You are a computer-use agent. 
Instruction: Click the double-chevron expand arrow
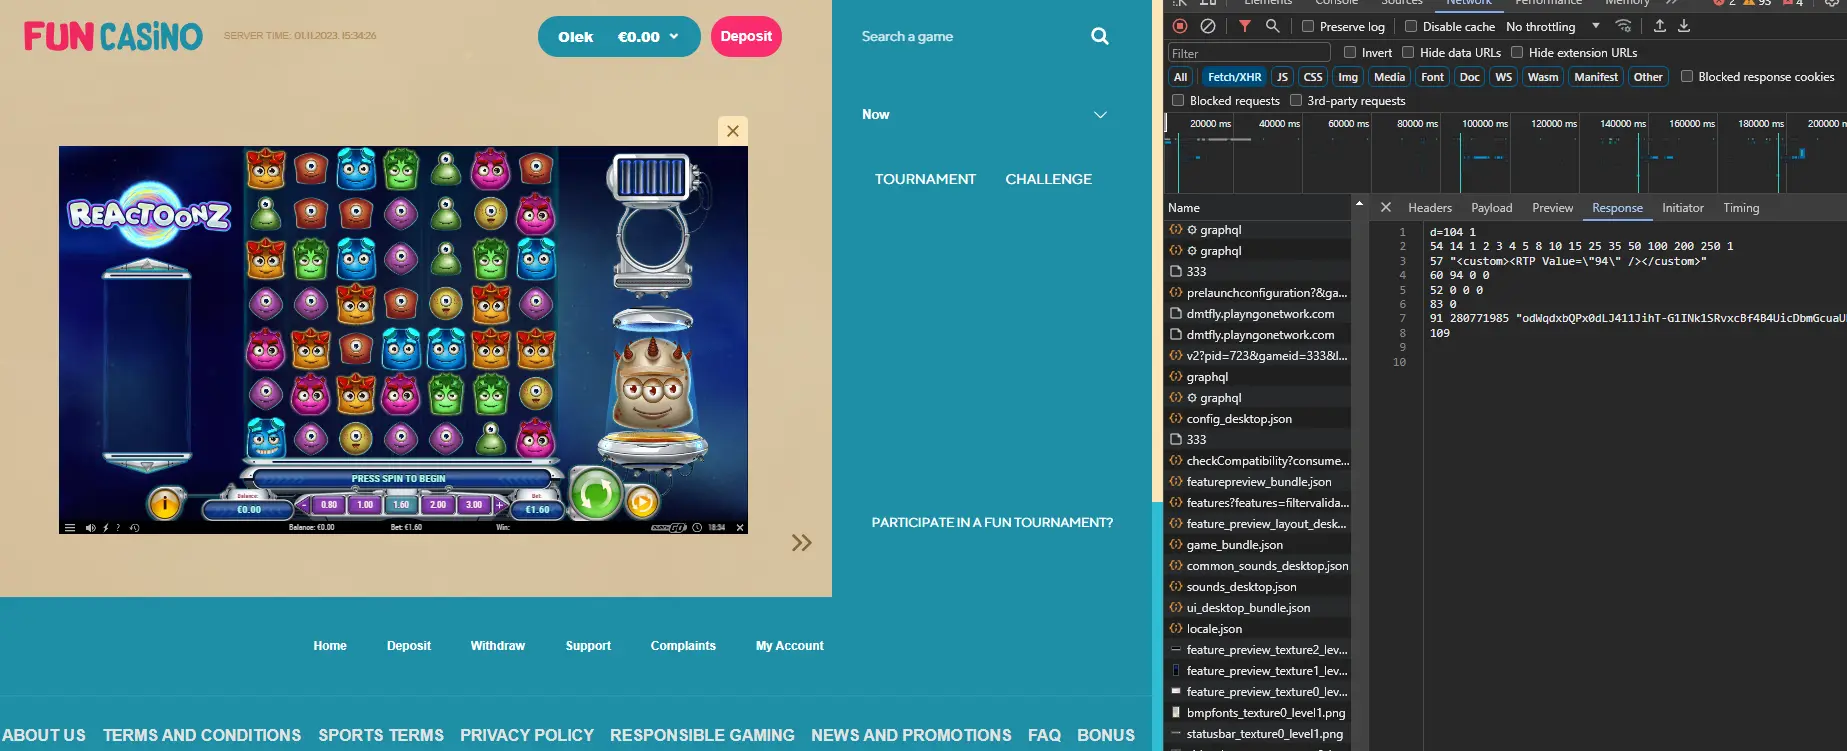click(802, 543)
